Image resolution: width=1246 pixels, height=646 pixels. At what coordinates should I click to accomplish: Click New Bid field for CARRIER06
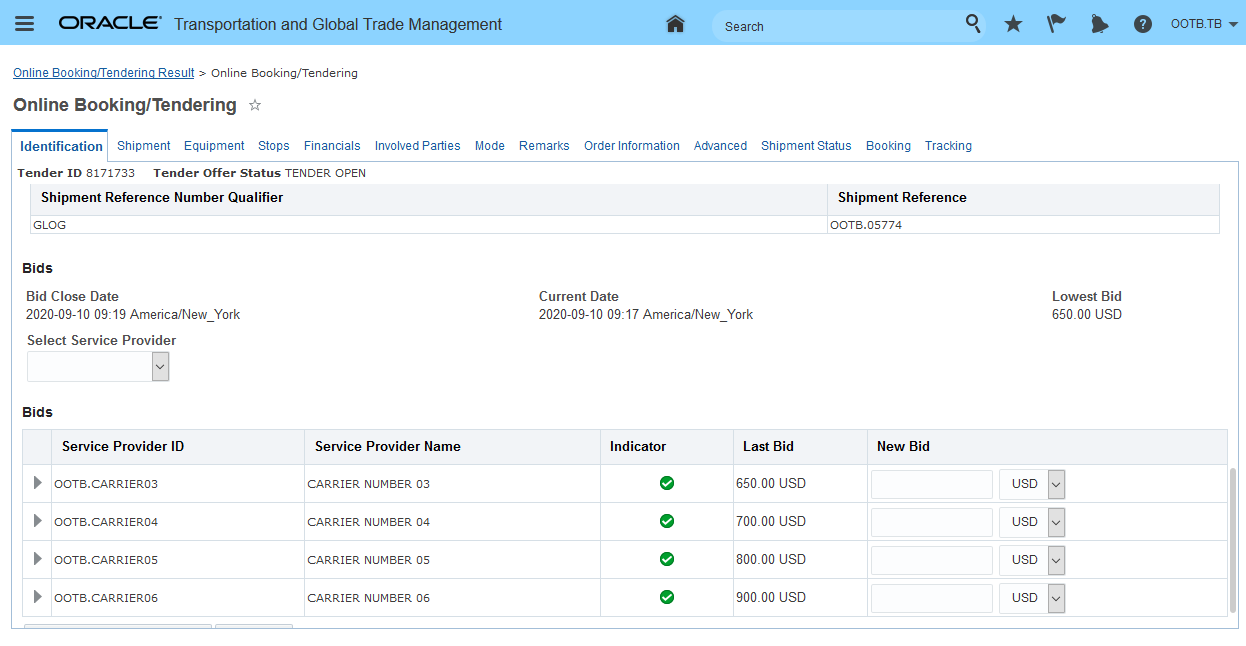tap(931, 598)
